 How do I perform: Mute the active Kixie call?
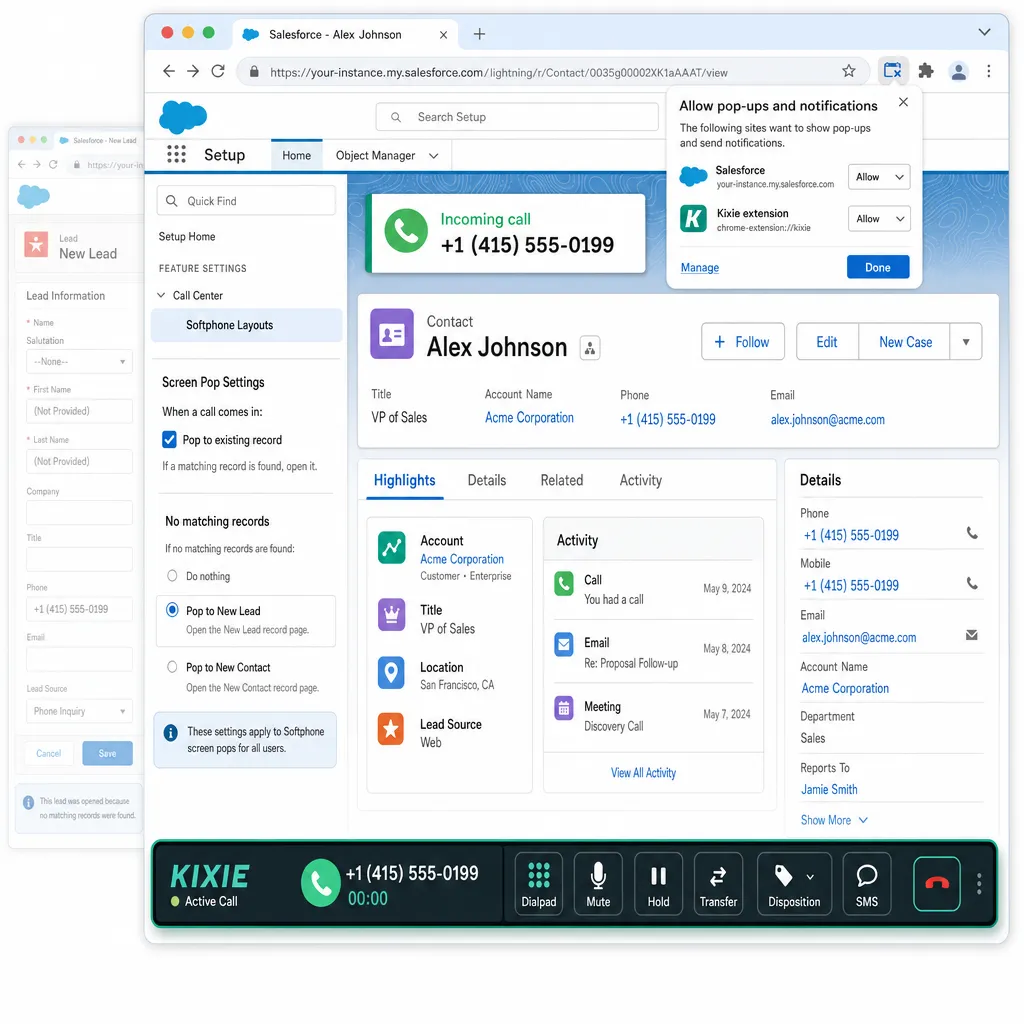[598, 884]
